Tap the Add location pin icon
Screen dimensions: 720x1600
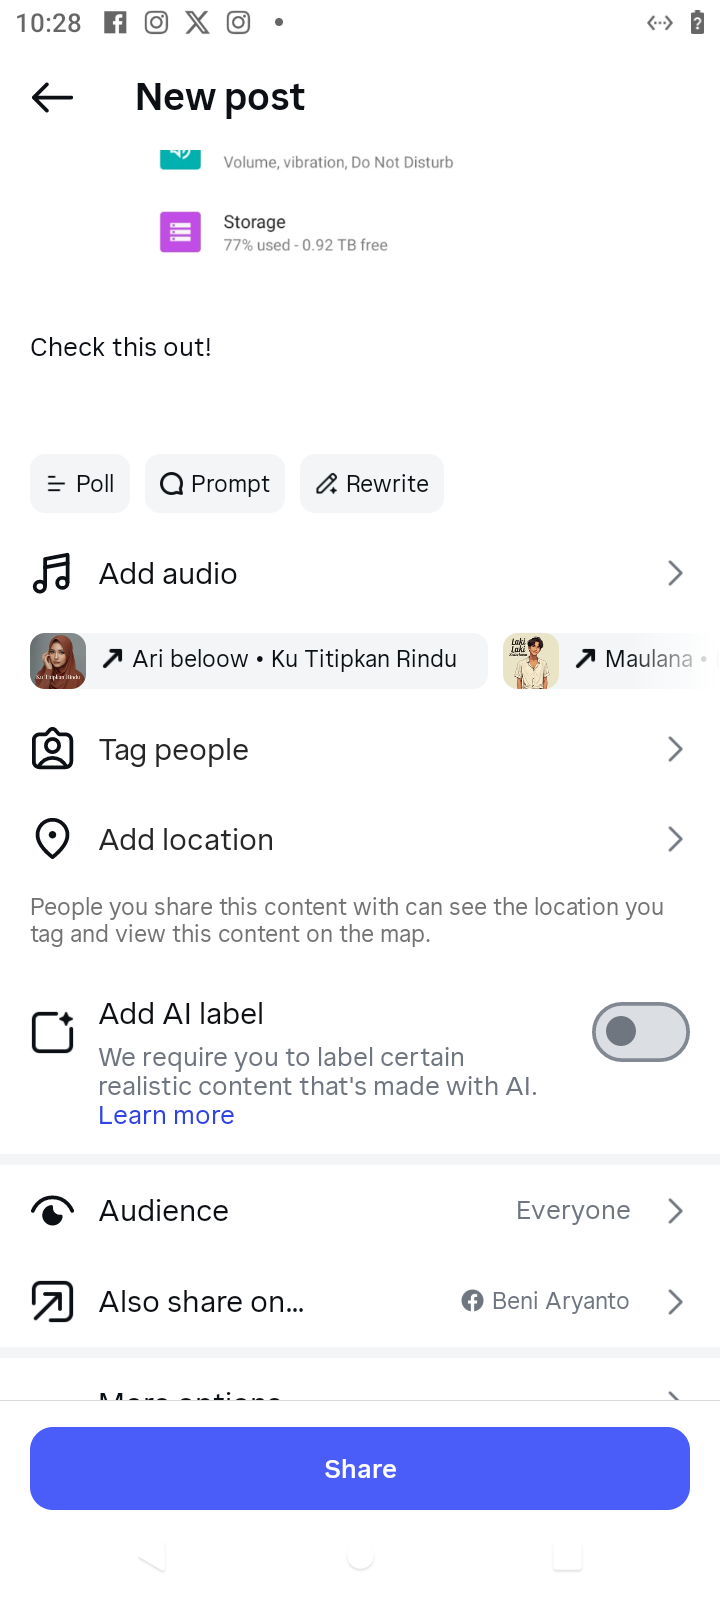52,839
